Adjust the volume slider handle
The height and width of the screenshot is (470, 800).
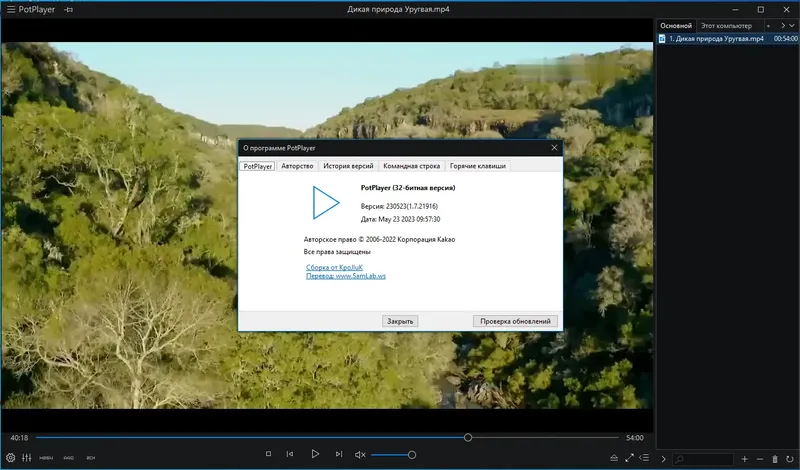[412, 455]
